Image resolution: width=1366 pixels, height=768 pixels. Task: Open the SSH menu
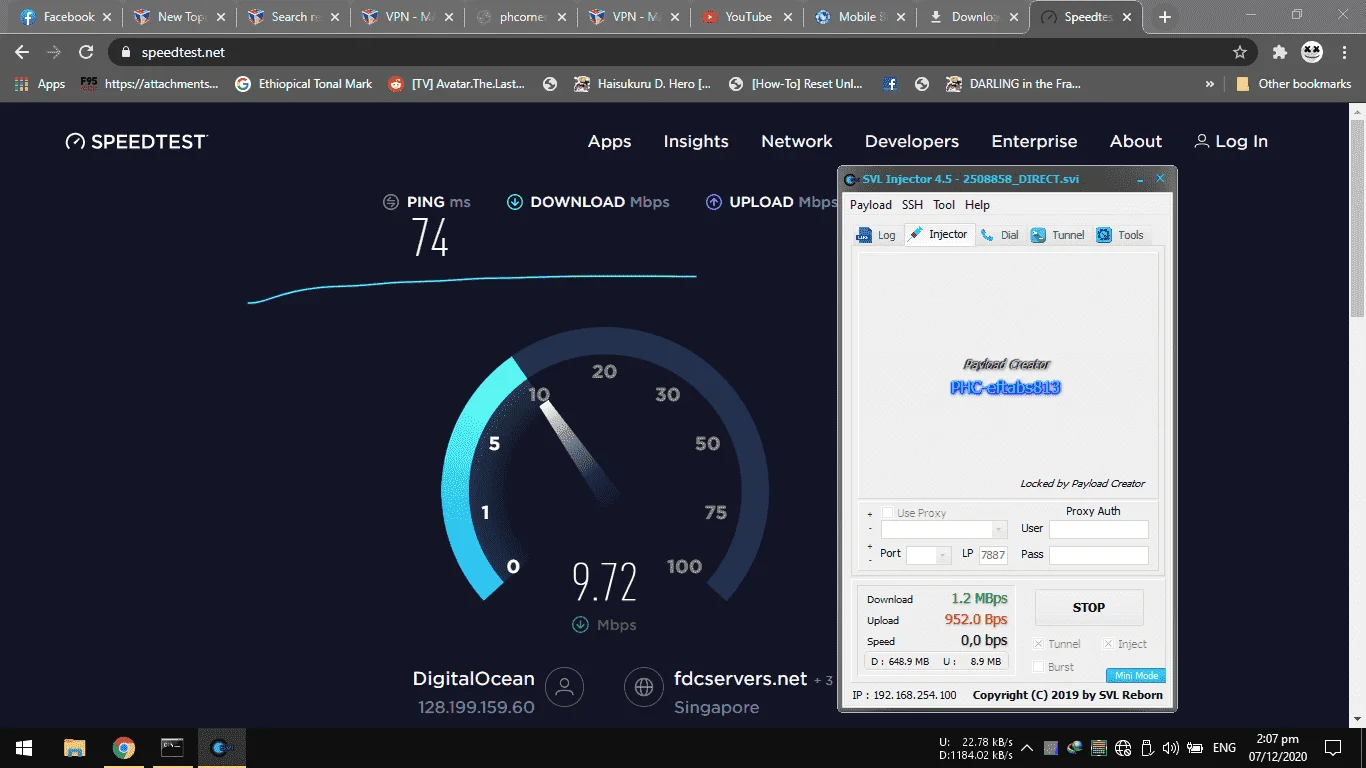(x=912, y=205)
